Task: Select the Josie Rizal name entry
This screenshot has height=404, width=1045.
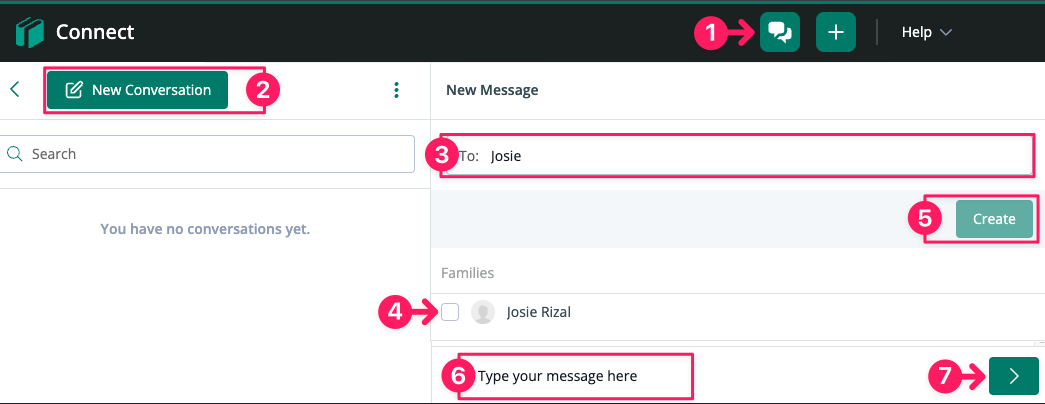Action: [x=538, y=312]
